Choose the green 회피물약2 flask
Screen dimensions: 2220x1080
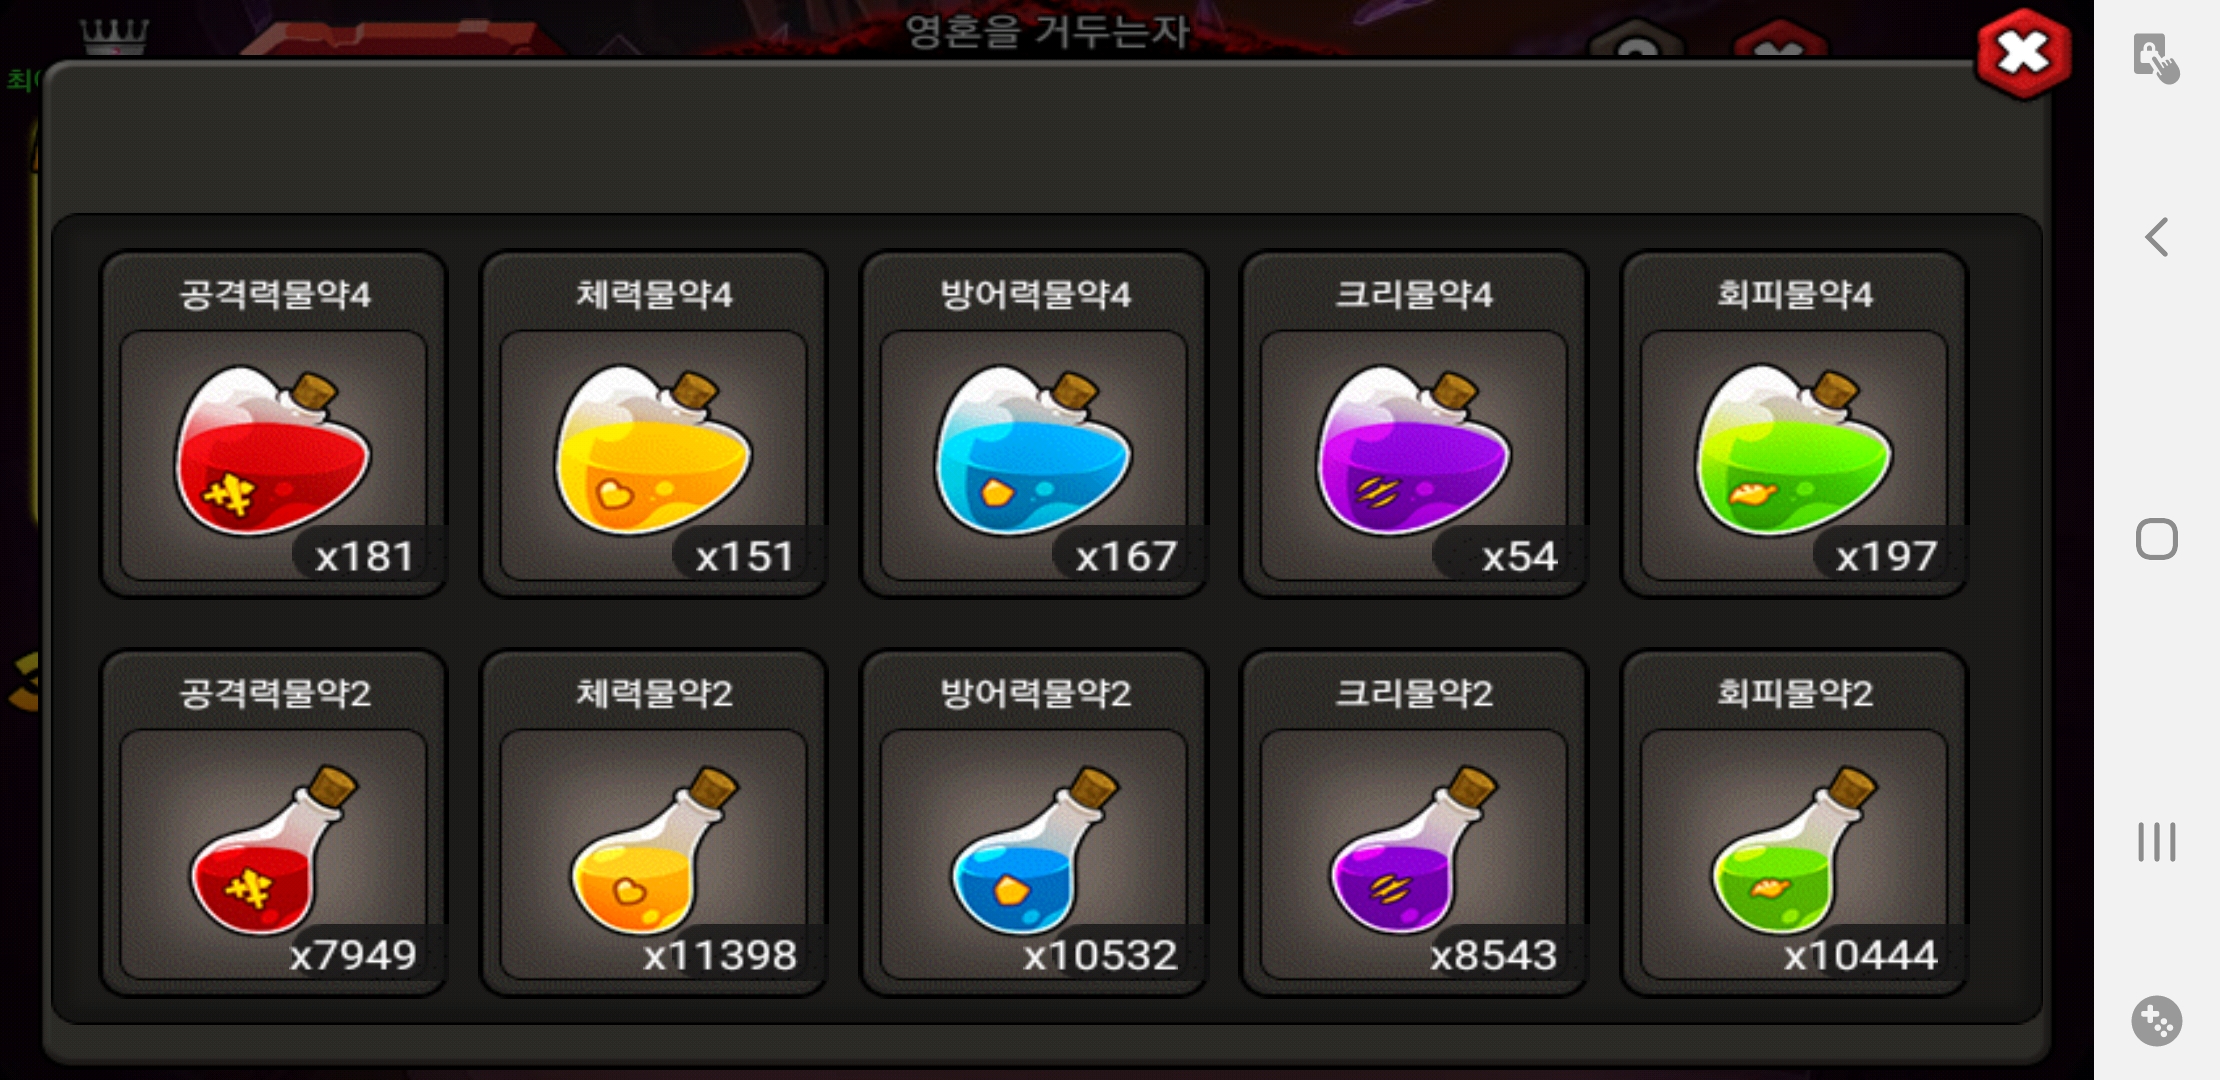coord(1793,850)
